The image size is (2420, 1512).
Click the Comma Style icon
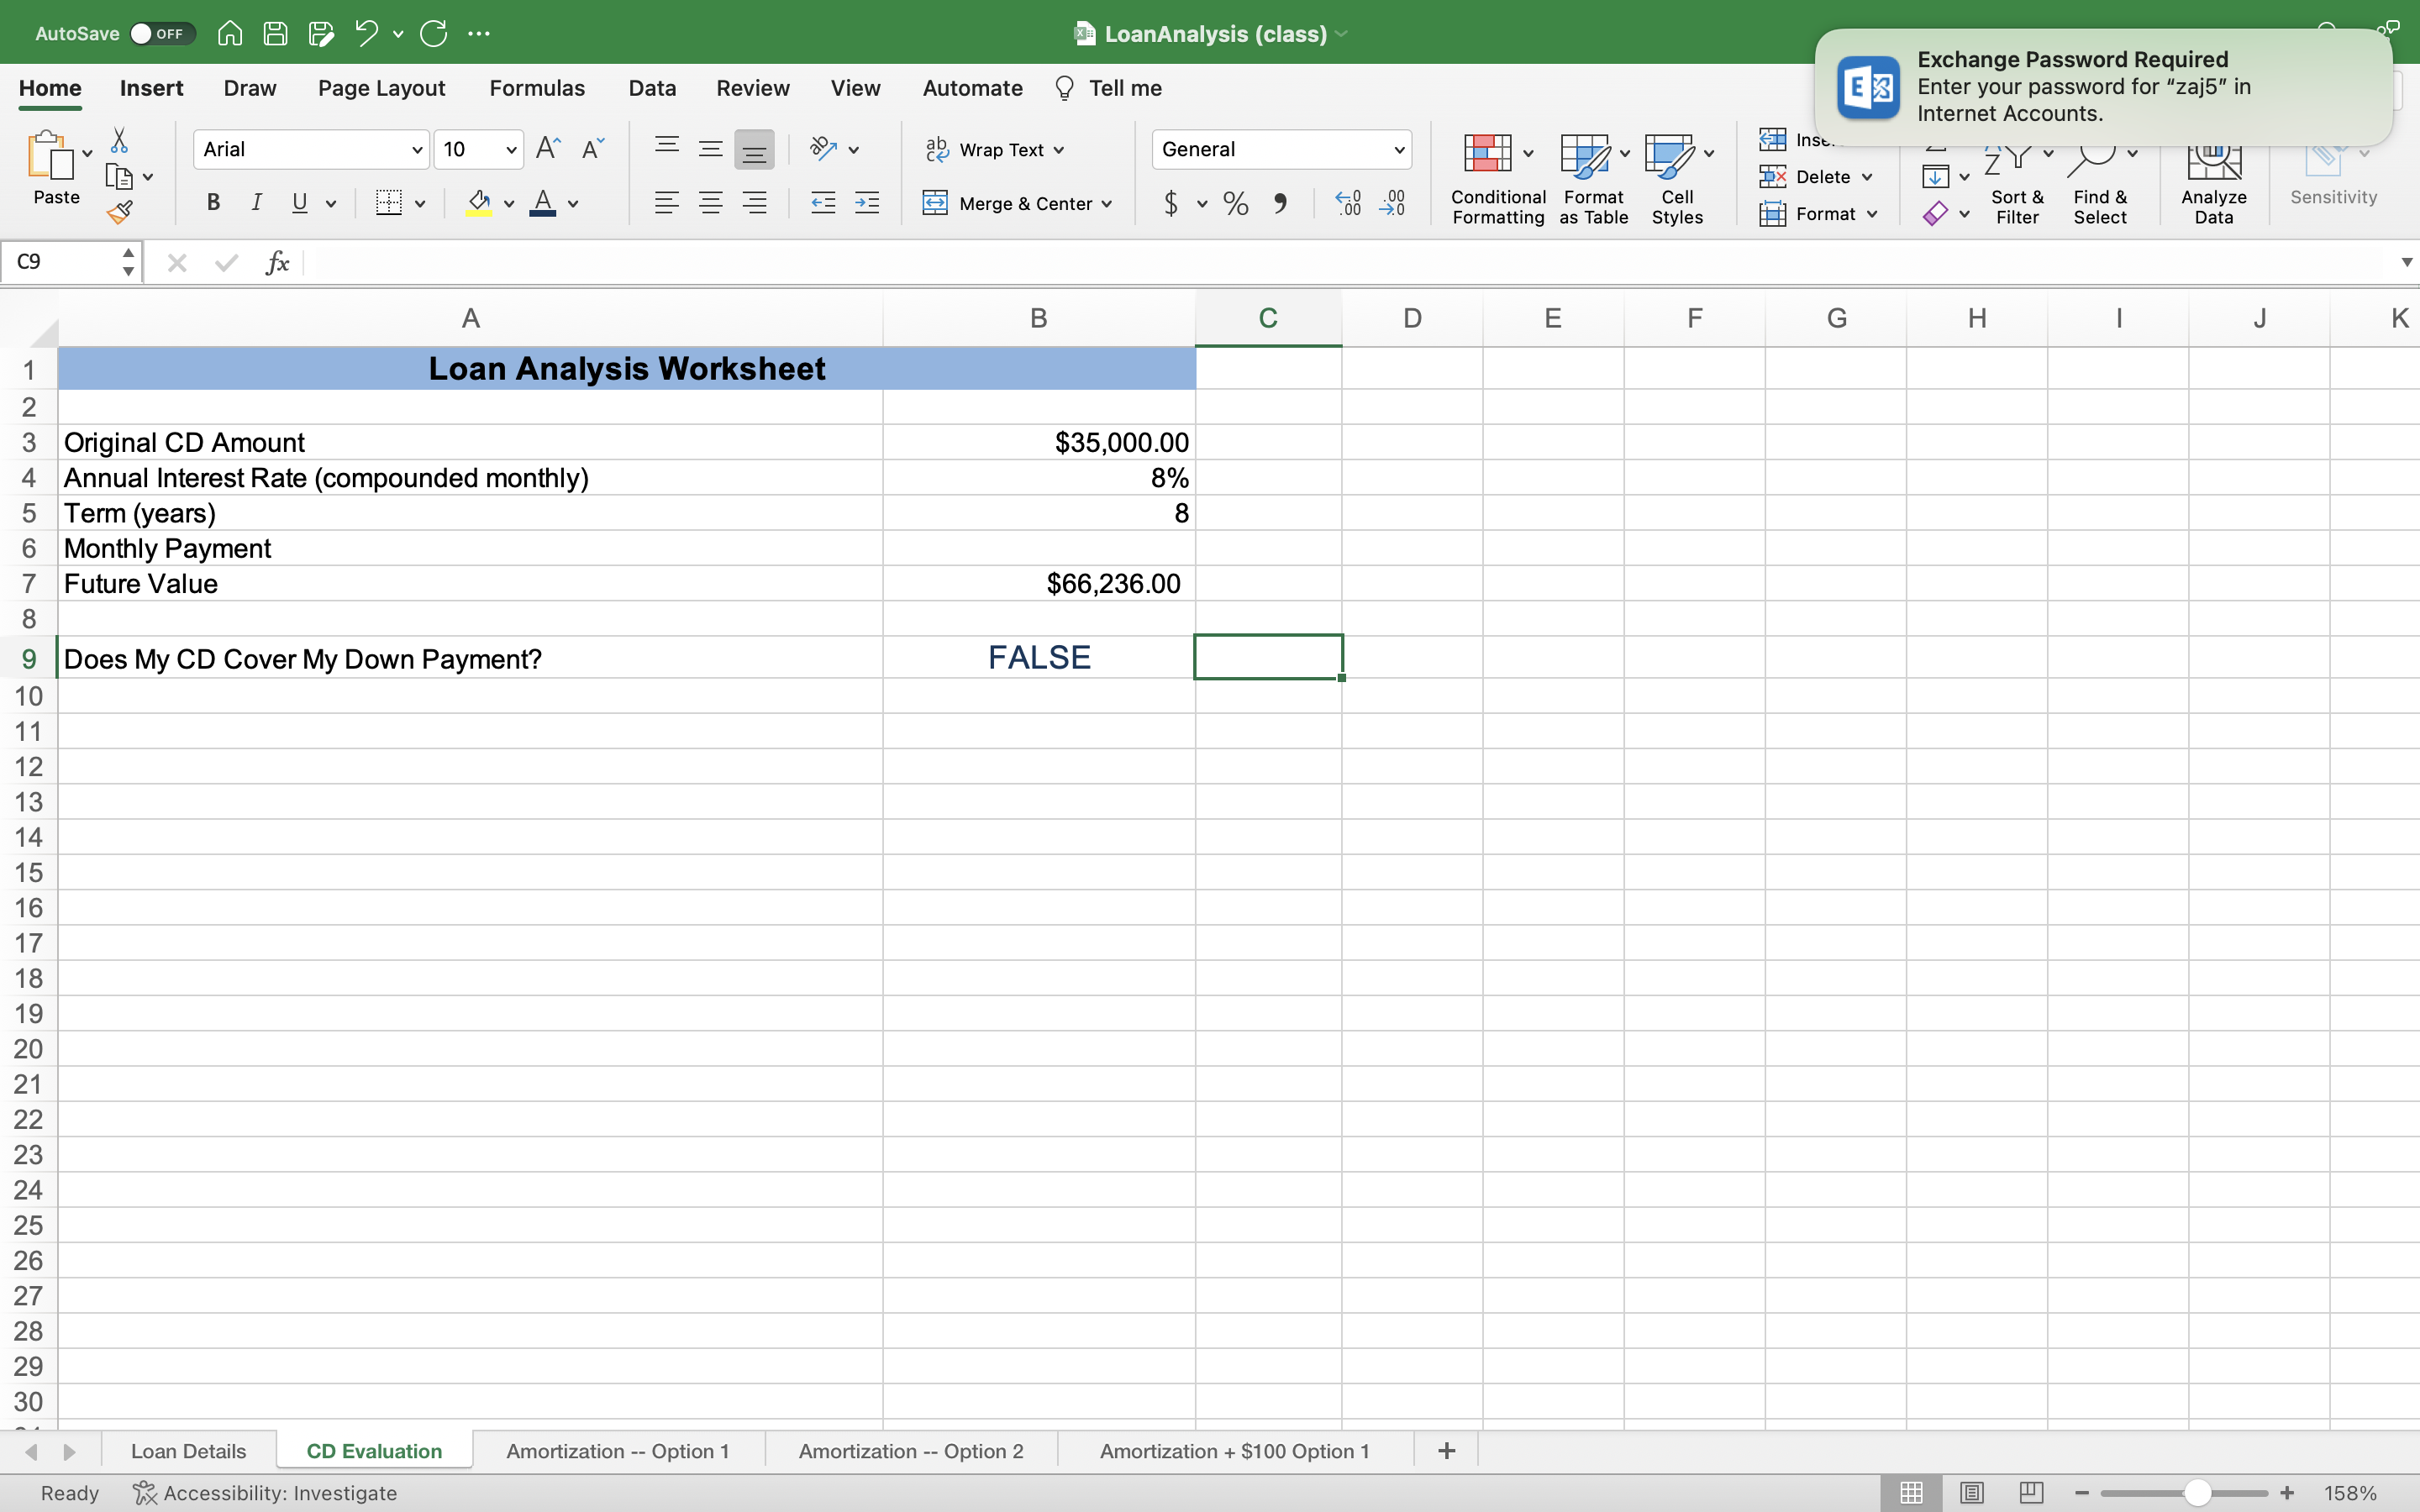click(x=1282, y=203)
